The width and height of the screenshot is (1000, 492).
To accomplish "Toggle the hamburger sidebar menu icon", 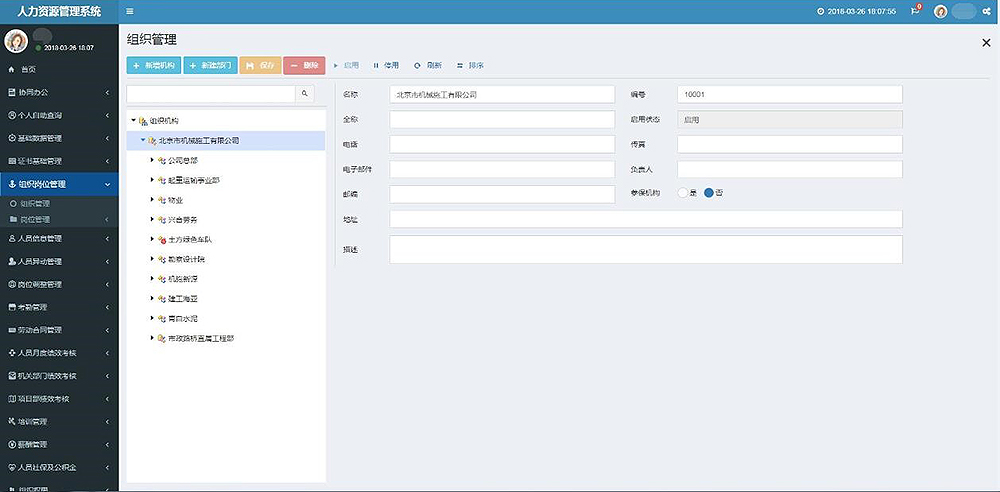I will point(130,11).
